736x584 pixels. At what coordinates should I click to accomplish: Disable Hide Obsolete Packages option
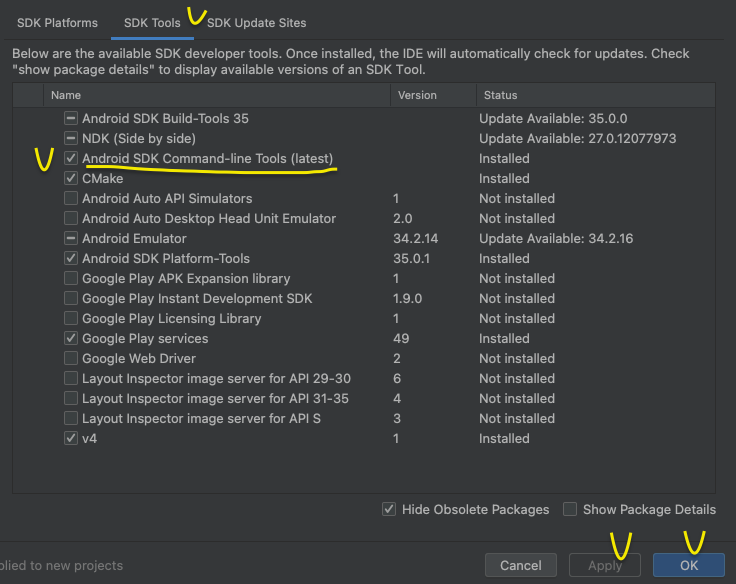(389, 509)
